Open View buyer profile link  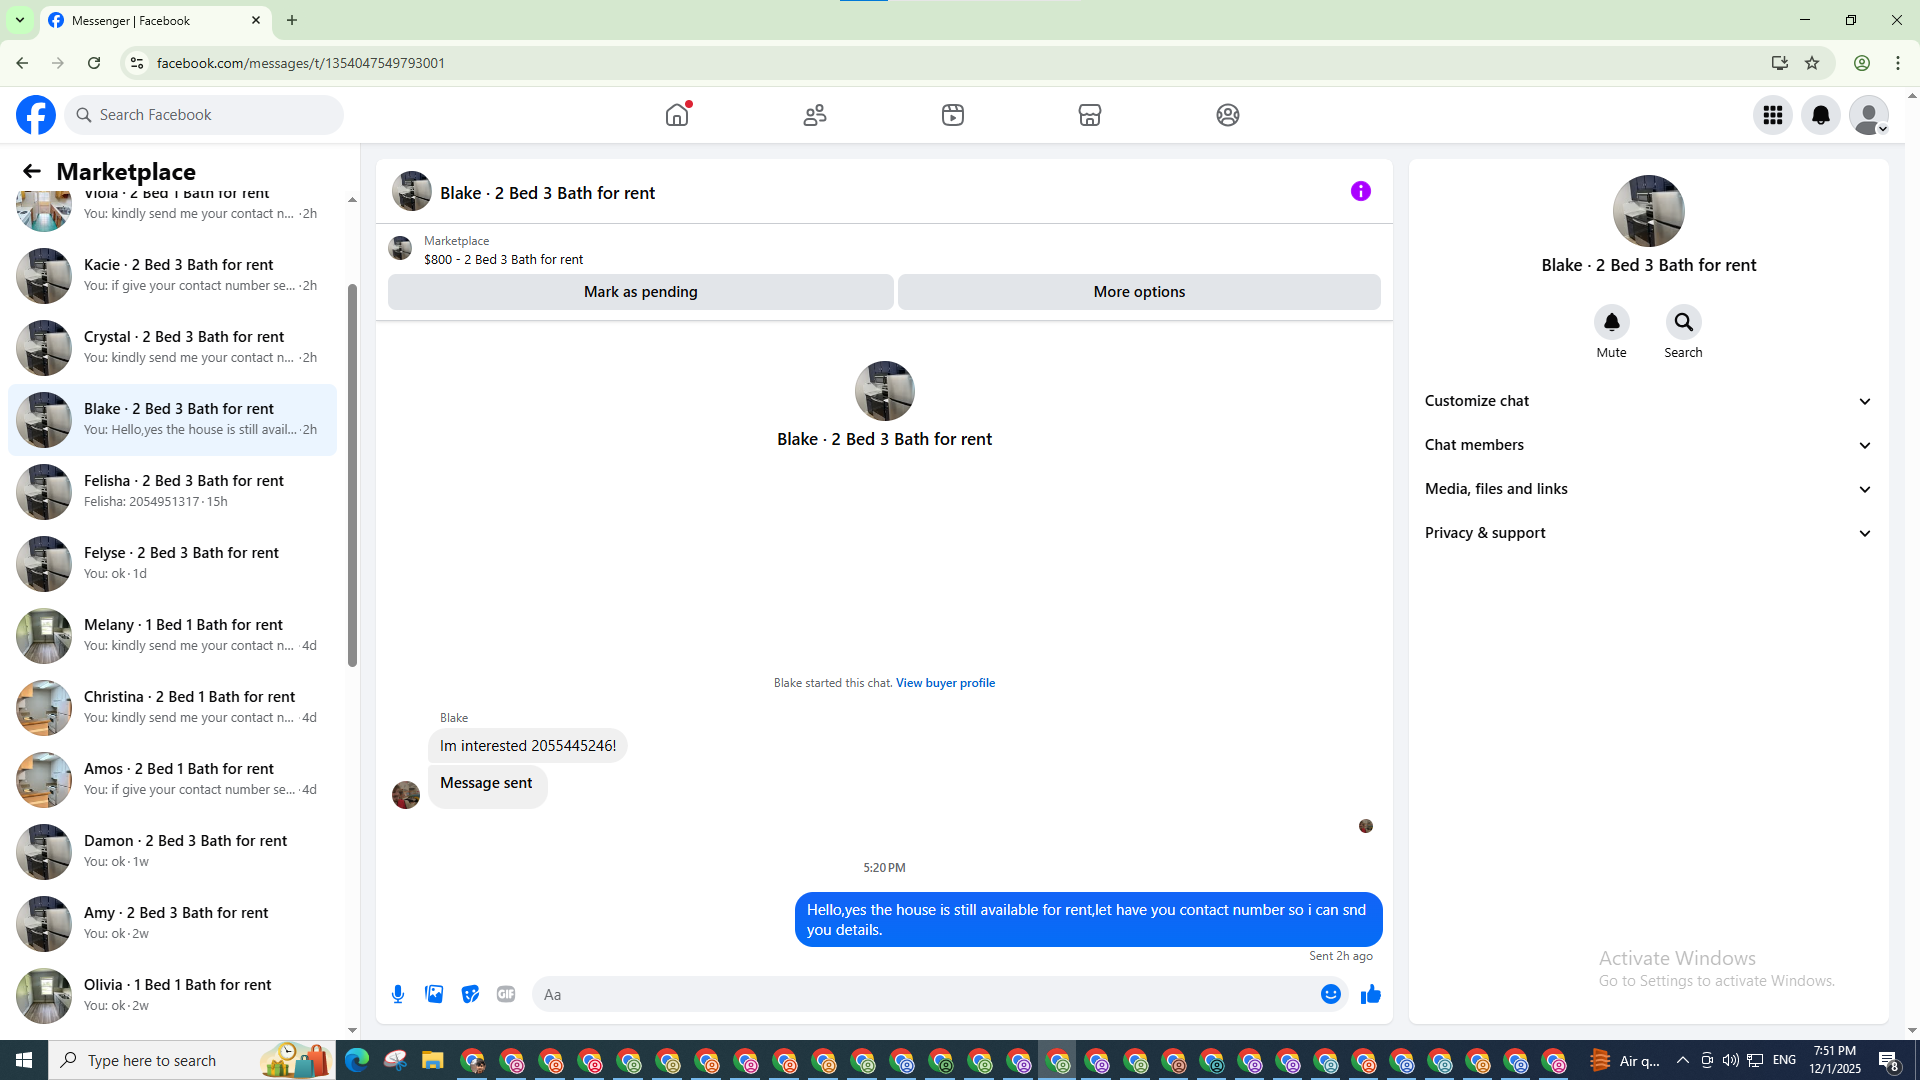945,683
